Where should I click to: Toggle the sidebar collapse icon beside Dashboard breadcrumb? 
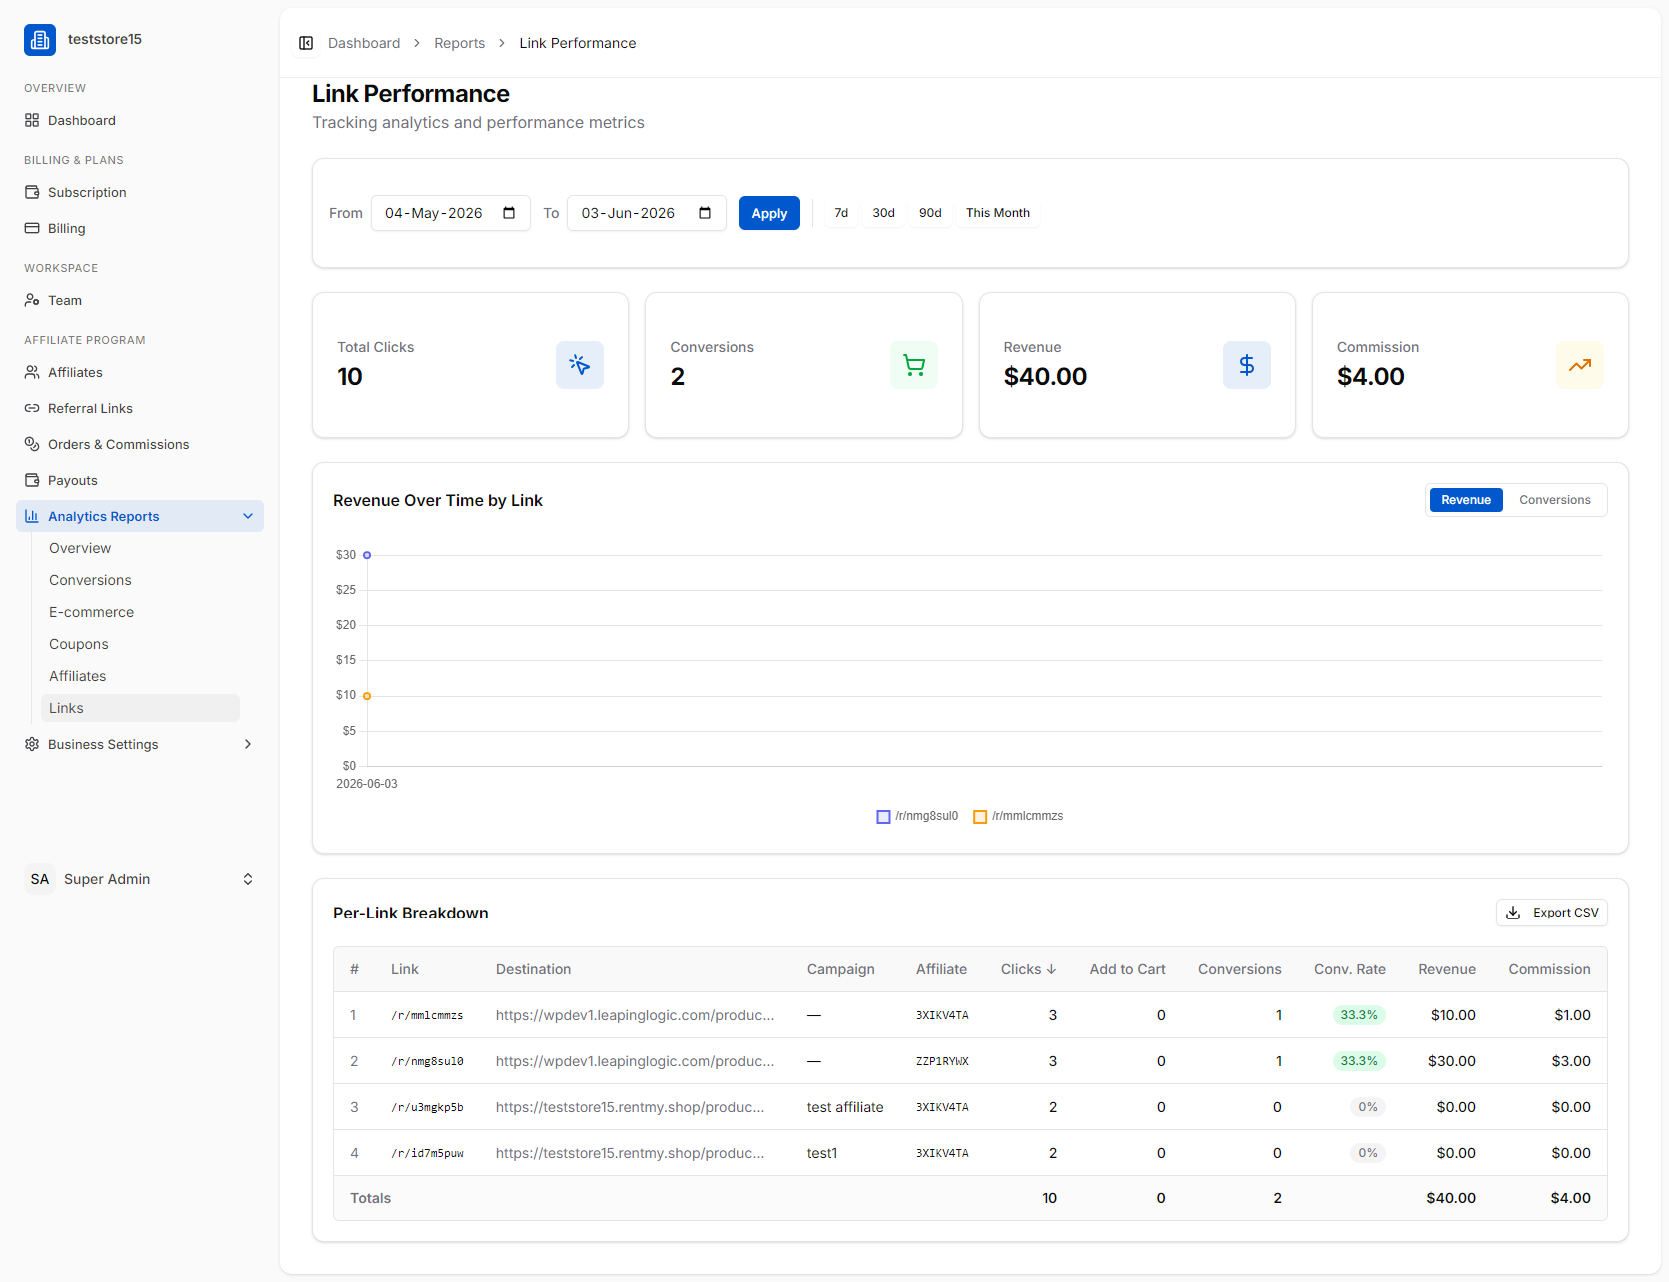point(306,43)
